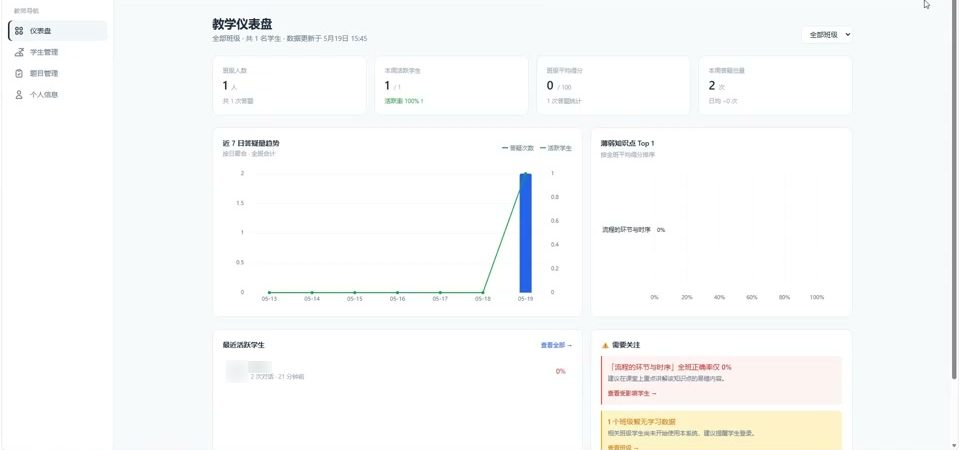Click the 教学仪表盘 page title
This screenshot has height=450, width=960.
click(x=242, y=24)
